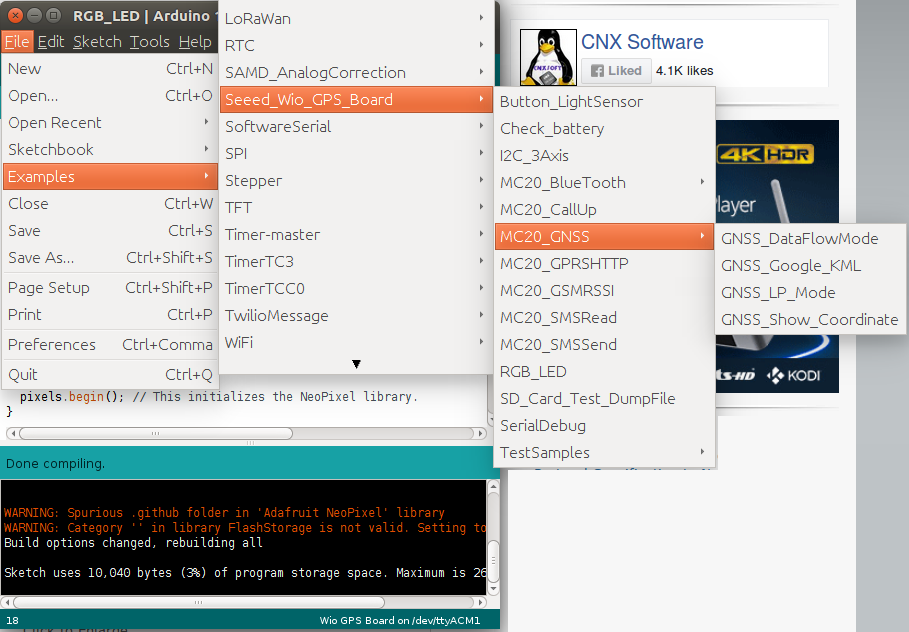The height and width of the screenshot is (632, 909).
Task: Expand the Stepper examples submenu
Action: coord(356,181)
